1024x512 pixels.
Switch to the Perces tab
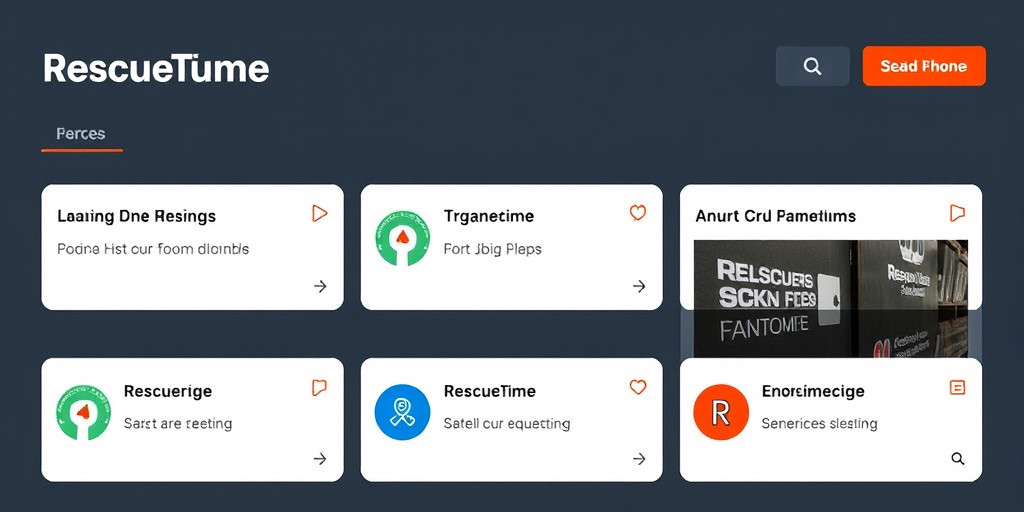(81, 134)
